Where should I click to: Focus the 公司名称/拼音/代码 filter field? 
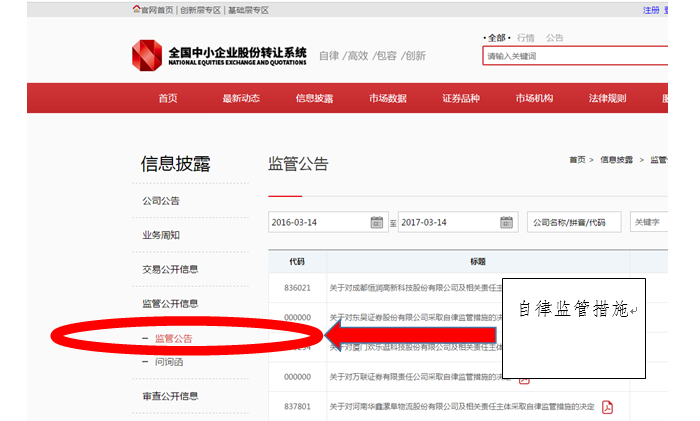point(574,222)
